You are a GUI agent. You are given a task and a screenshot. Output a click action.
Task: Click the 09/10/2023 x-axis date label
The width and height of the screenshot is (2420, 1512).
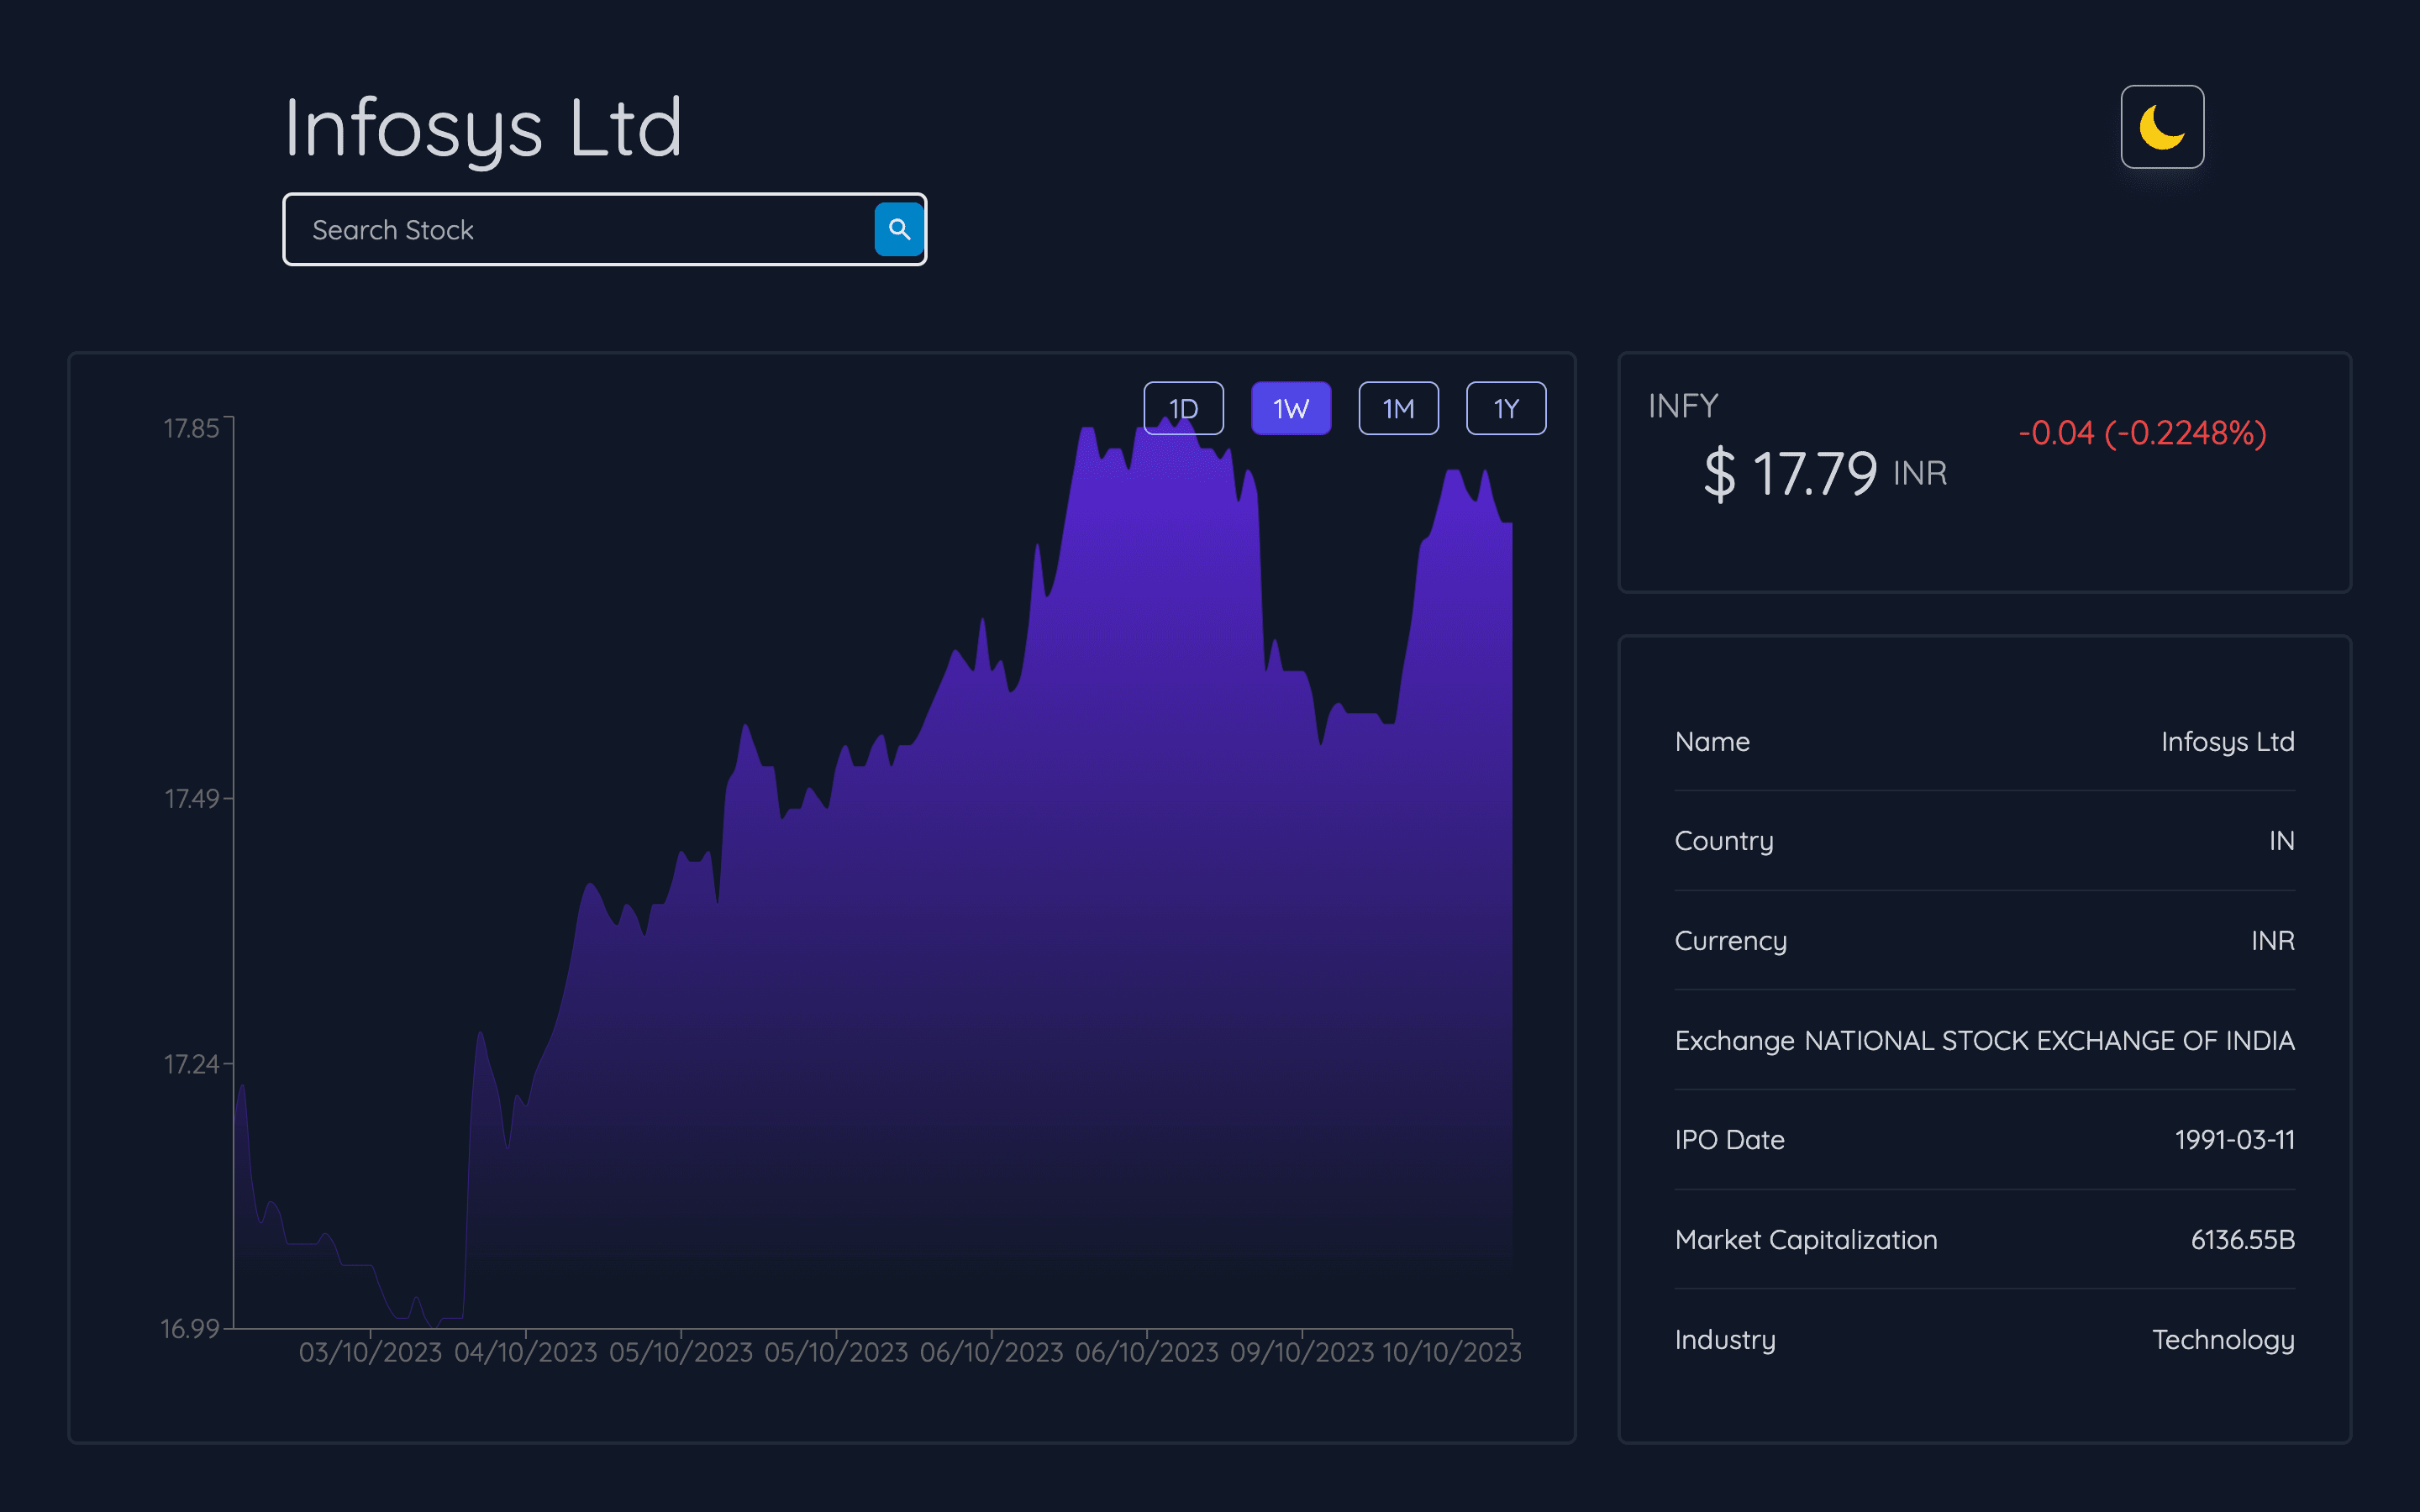click(x=1302, y=1352)
